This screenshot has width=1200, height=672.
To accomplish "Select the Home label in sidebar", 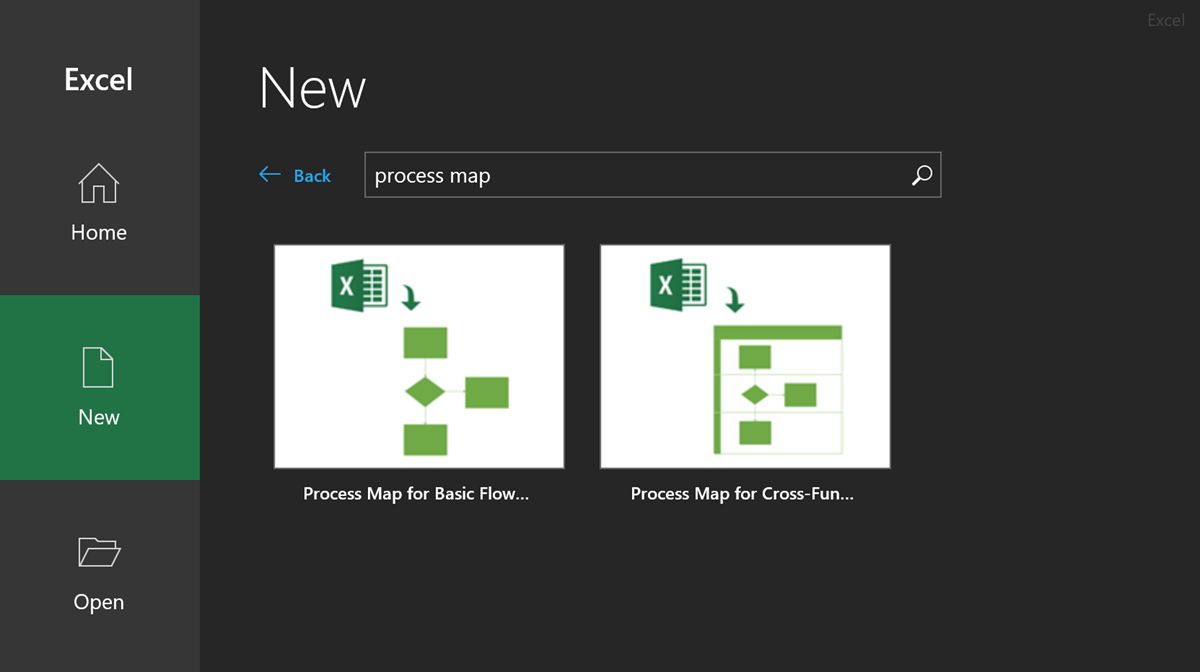I will tap(99, 232).
